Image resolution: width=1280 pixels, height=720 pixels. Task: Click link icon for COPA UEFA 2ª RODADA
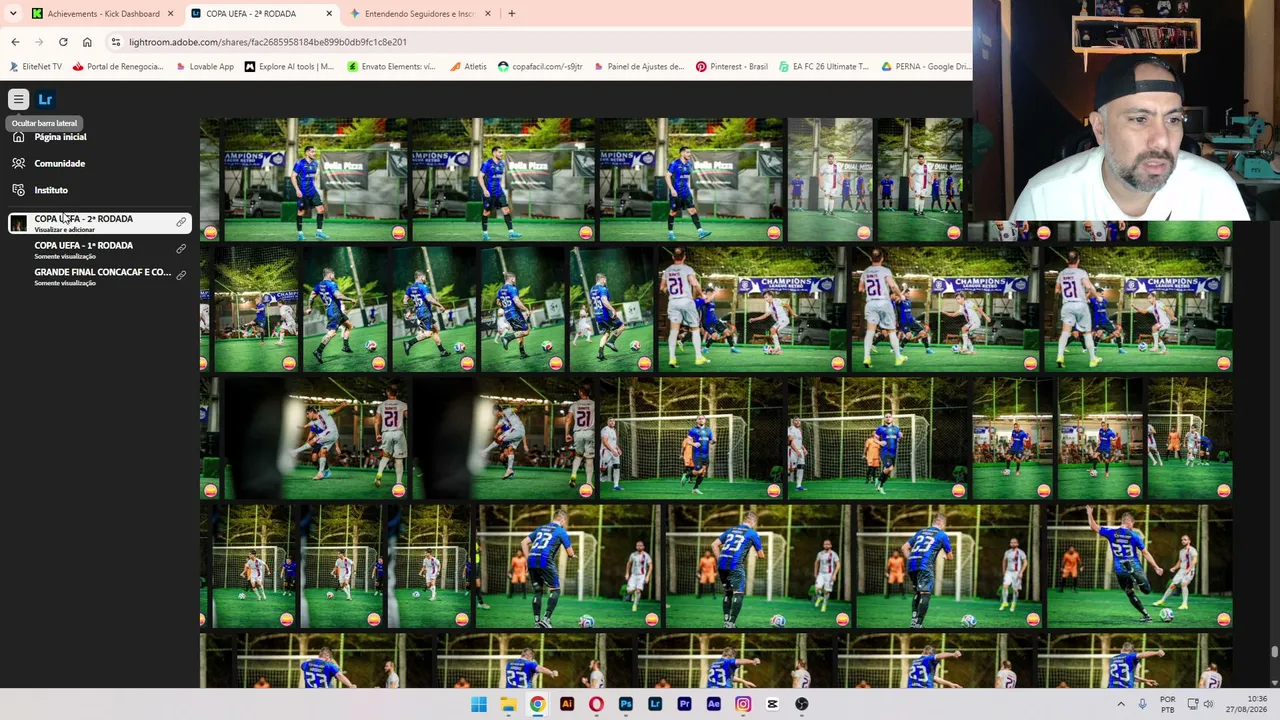point(181,222)
